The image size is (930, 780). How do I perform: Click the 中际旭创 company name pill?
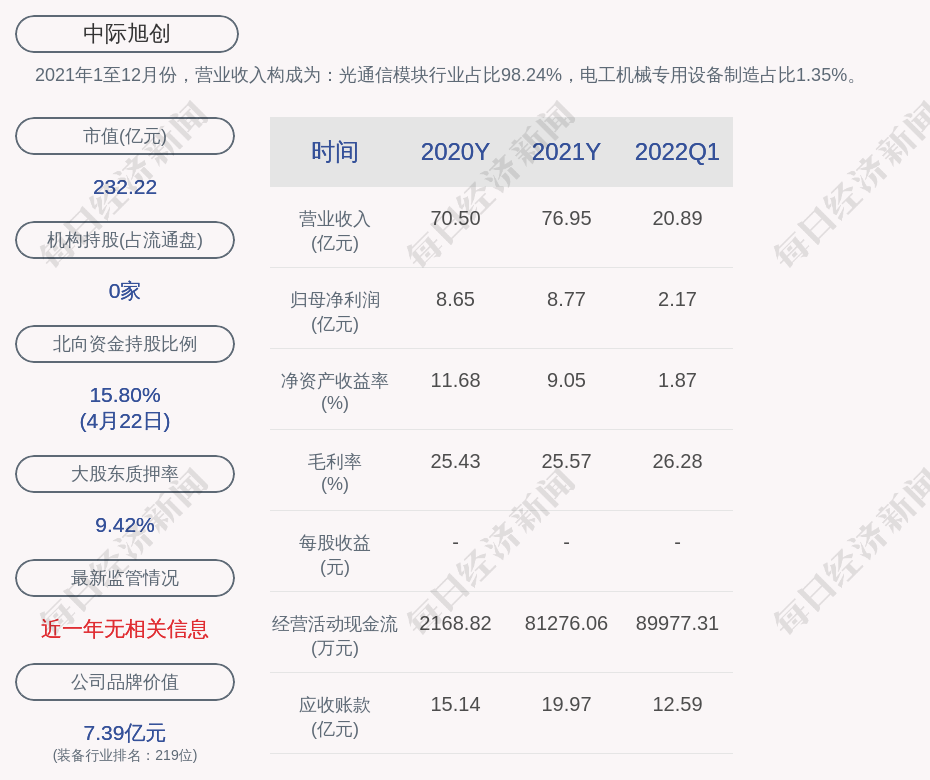pyautogui.click(x=127, y=34)
